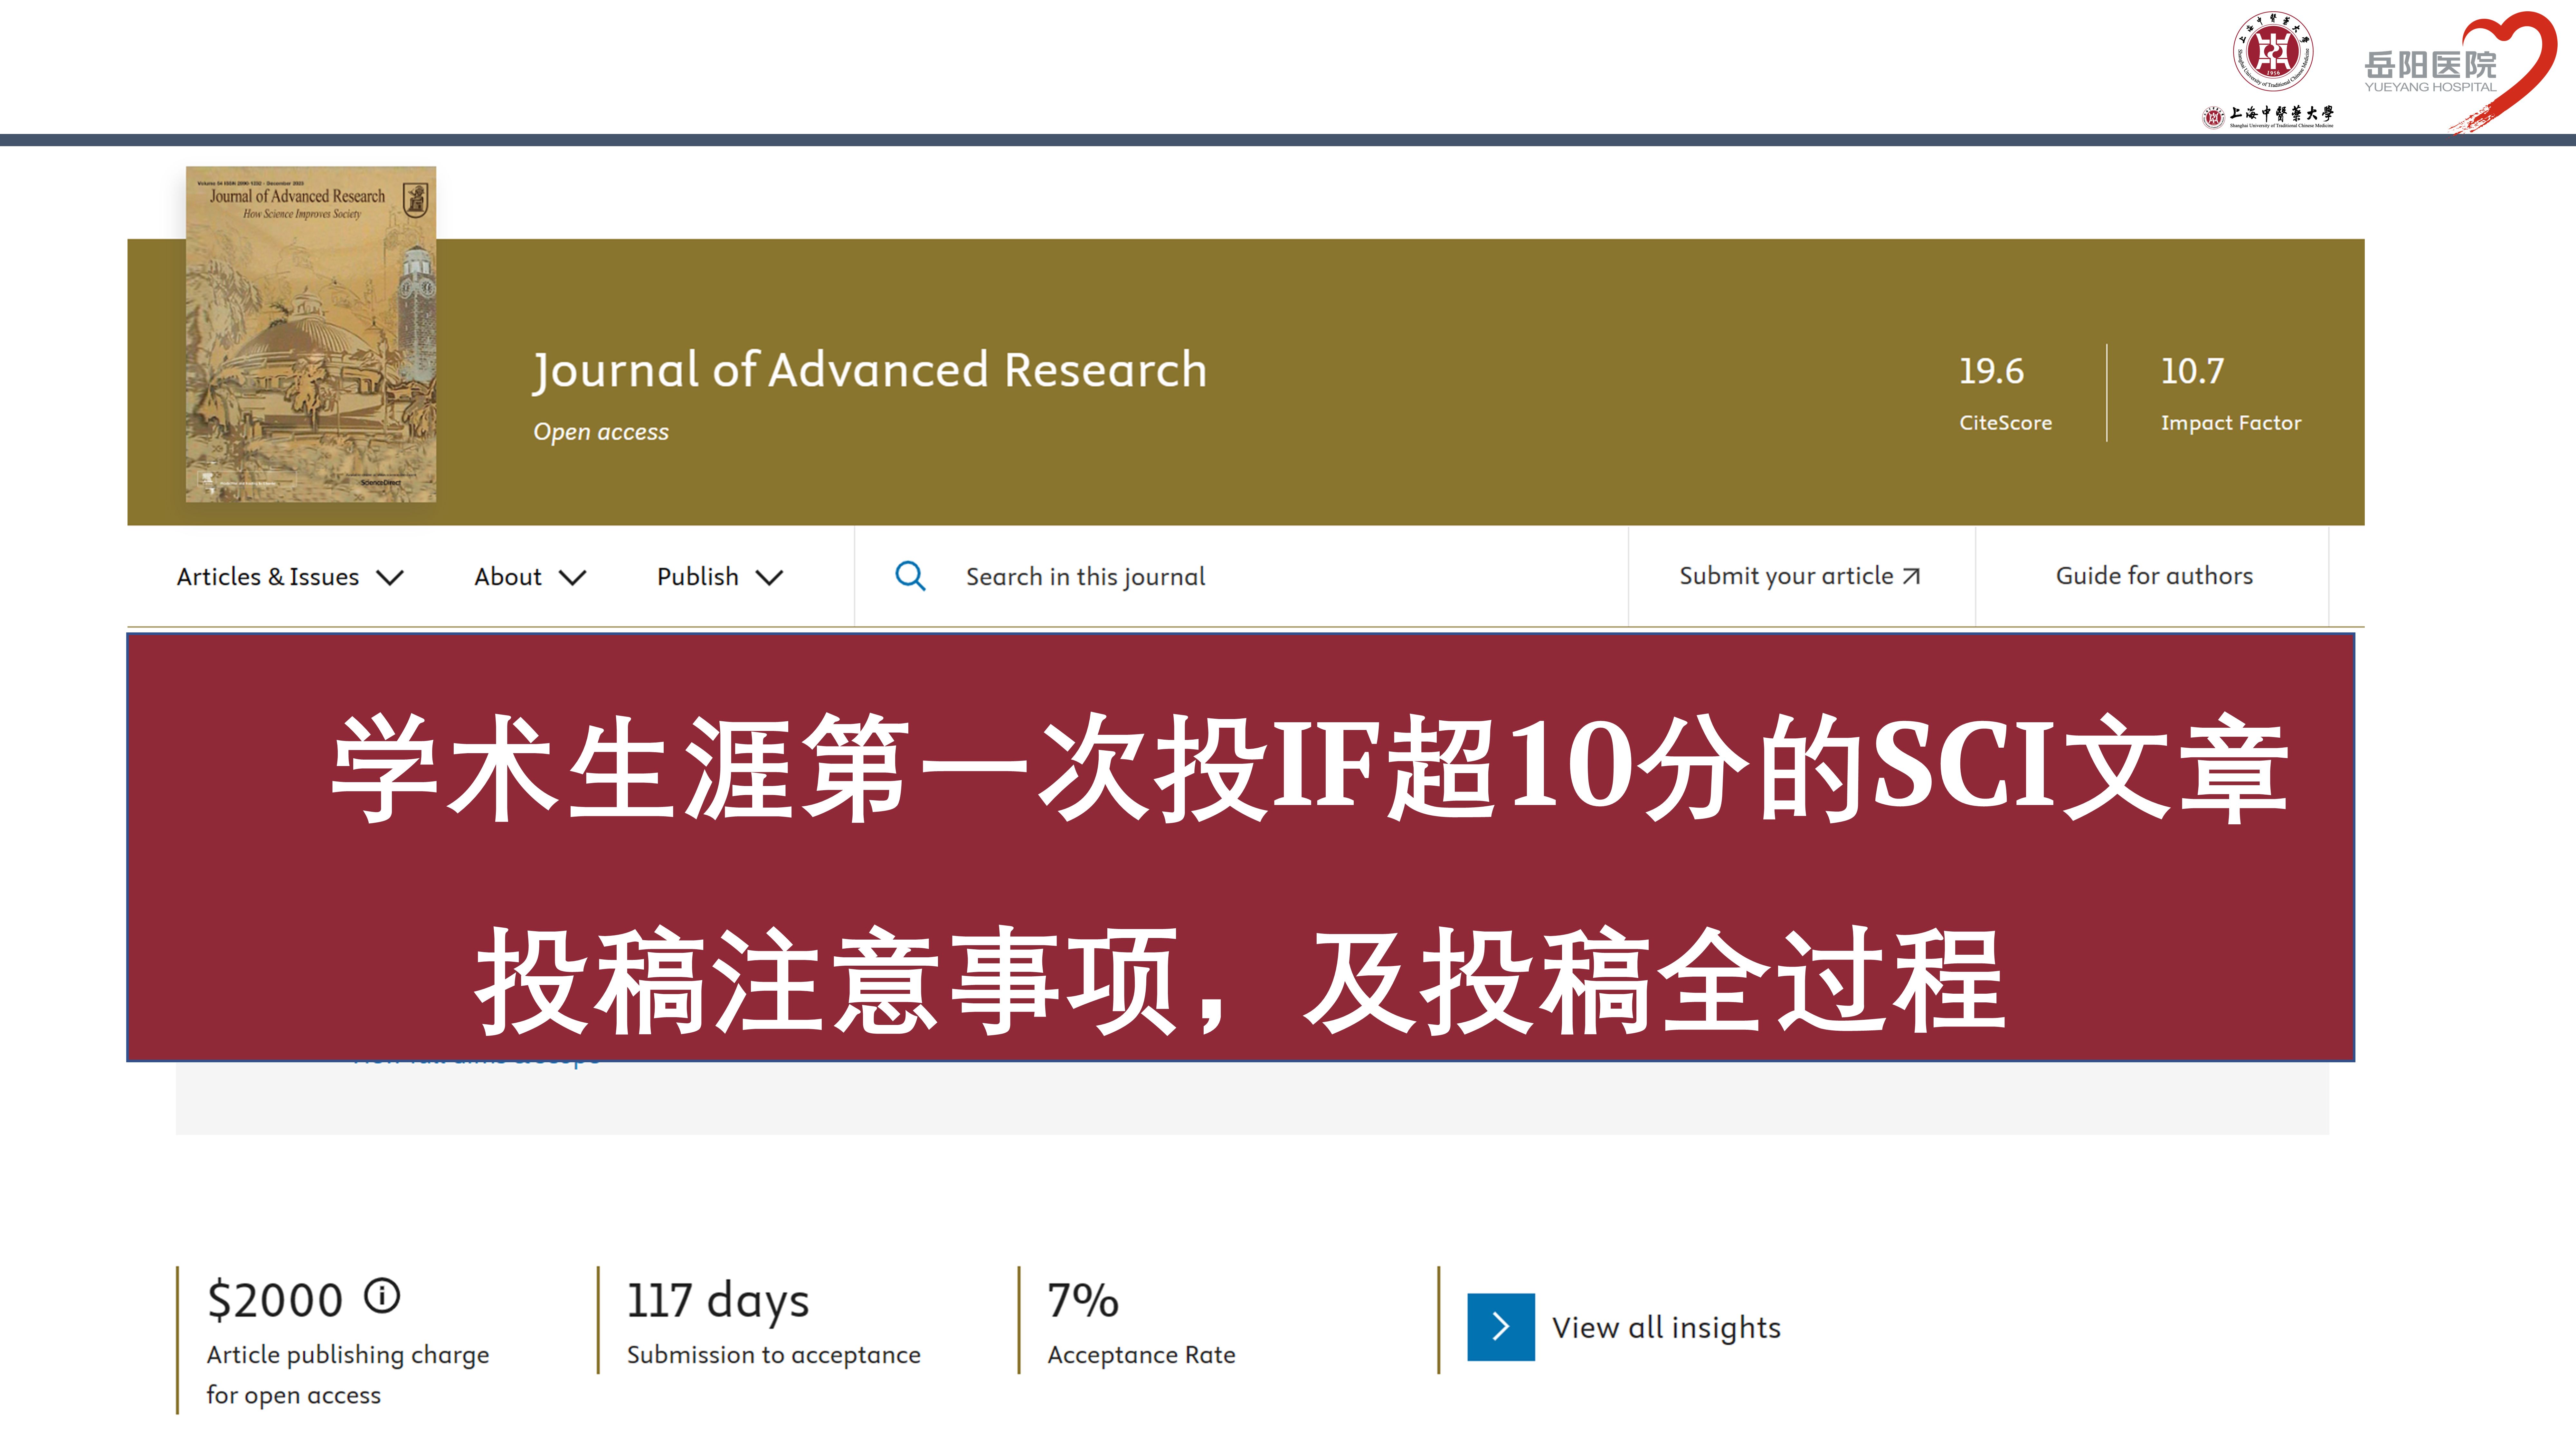Click the Journal of Advanced Research cover thumbnail
The width and height of the screenshot is (2576, 1449).
point(311,334)
